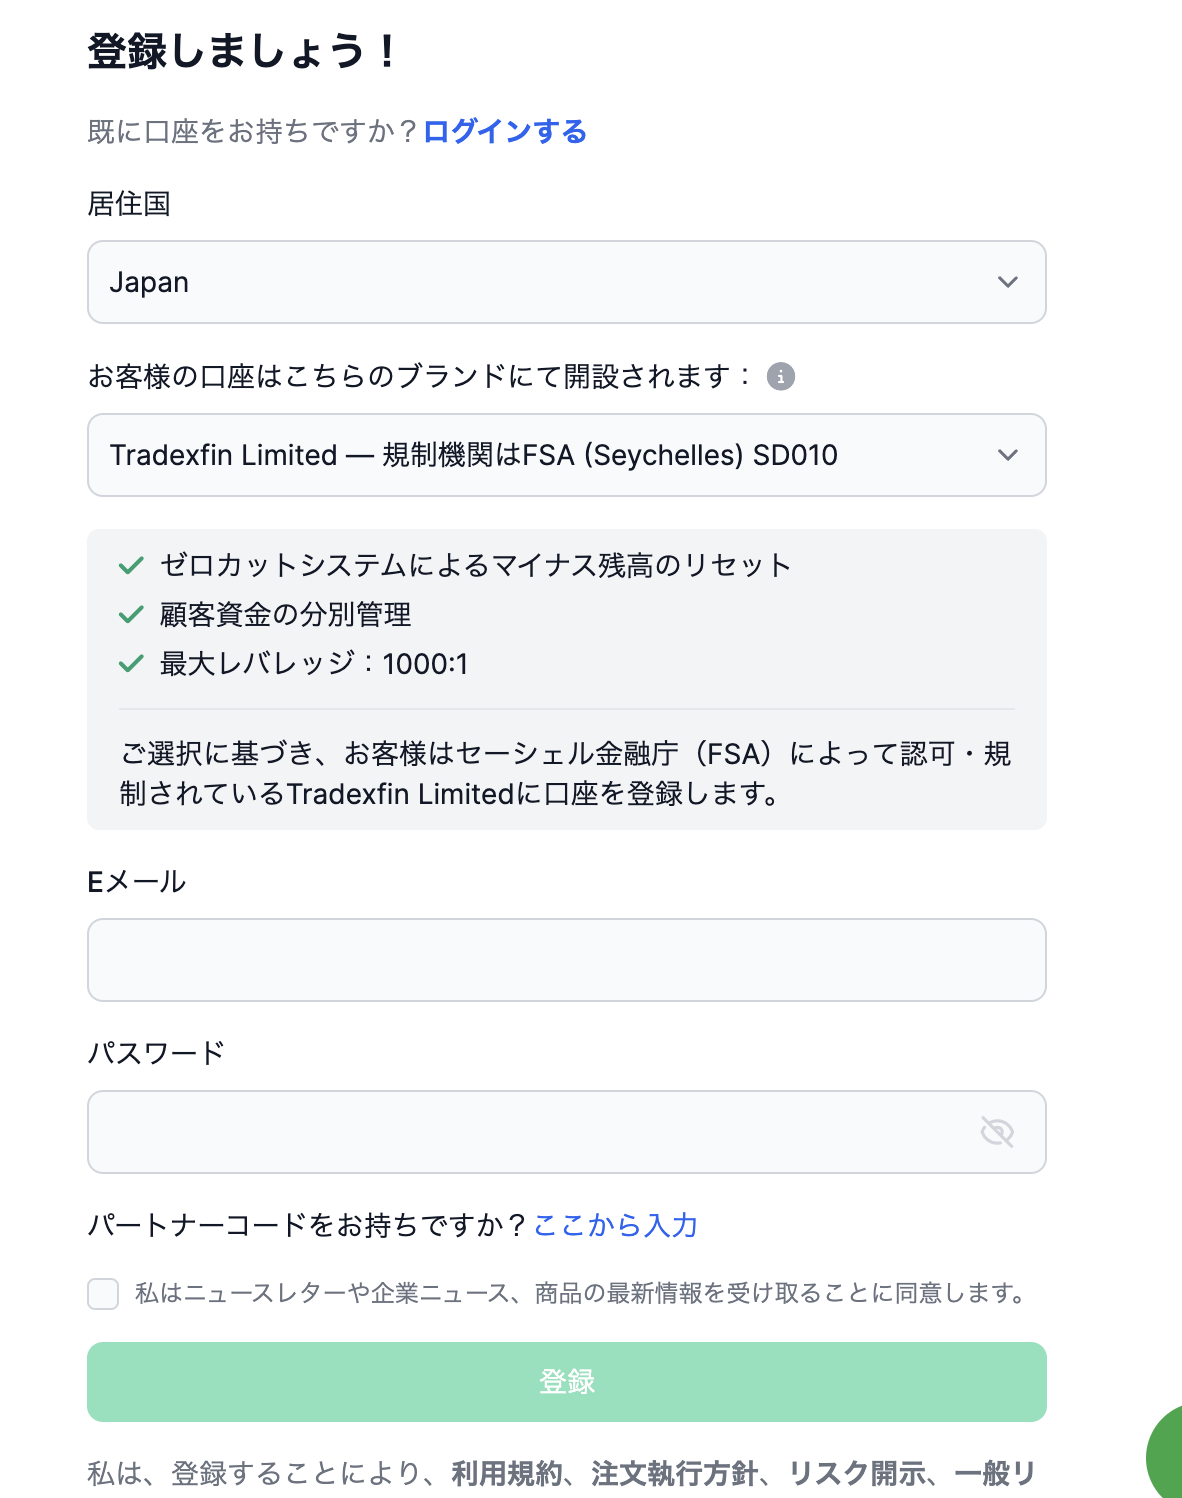The height and width of the screenshot is (1498, 1182).
Task: Toggle password visibility eye icon
Action: point(997,1132)
